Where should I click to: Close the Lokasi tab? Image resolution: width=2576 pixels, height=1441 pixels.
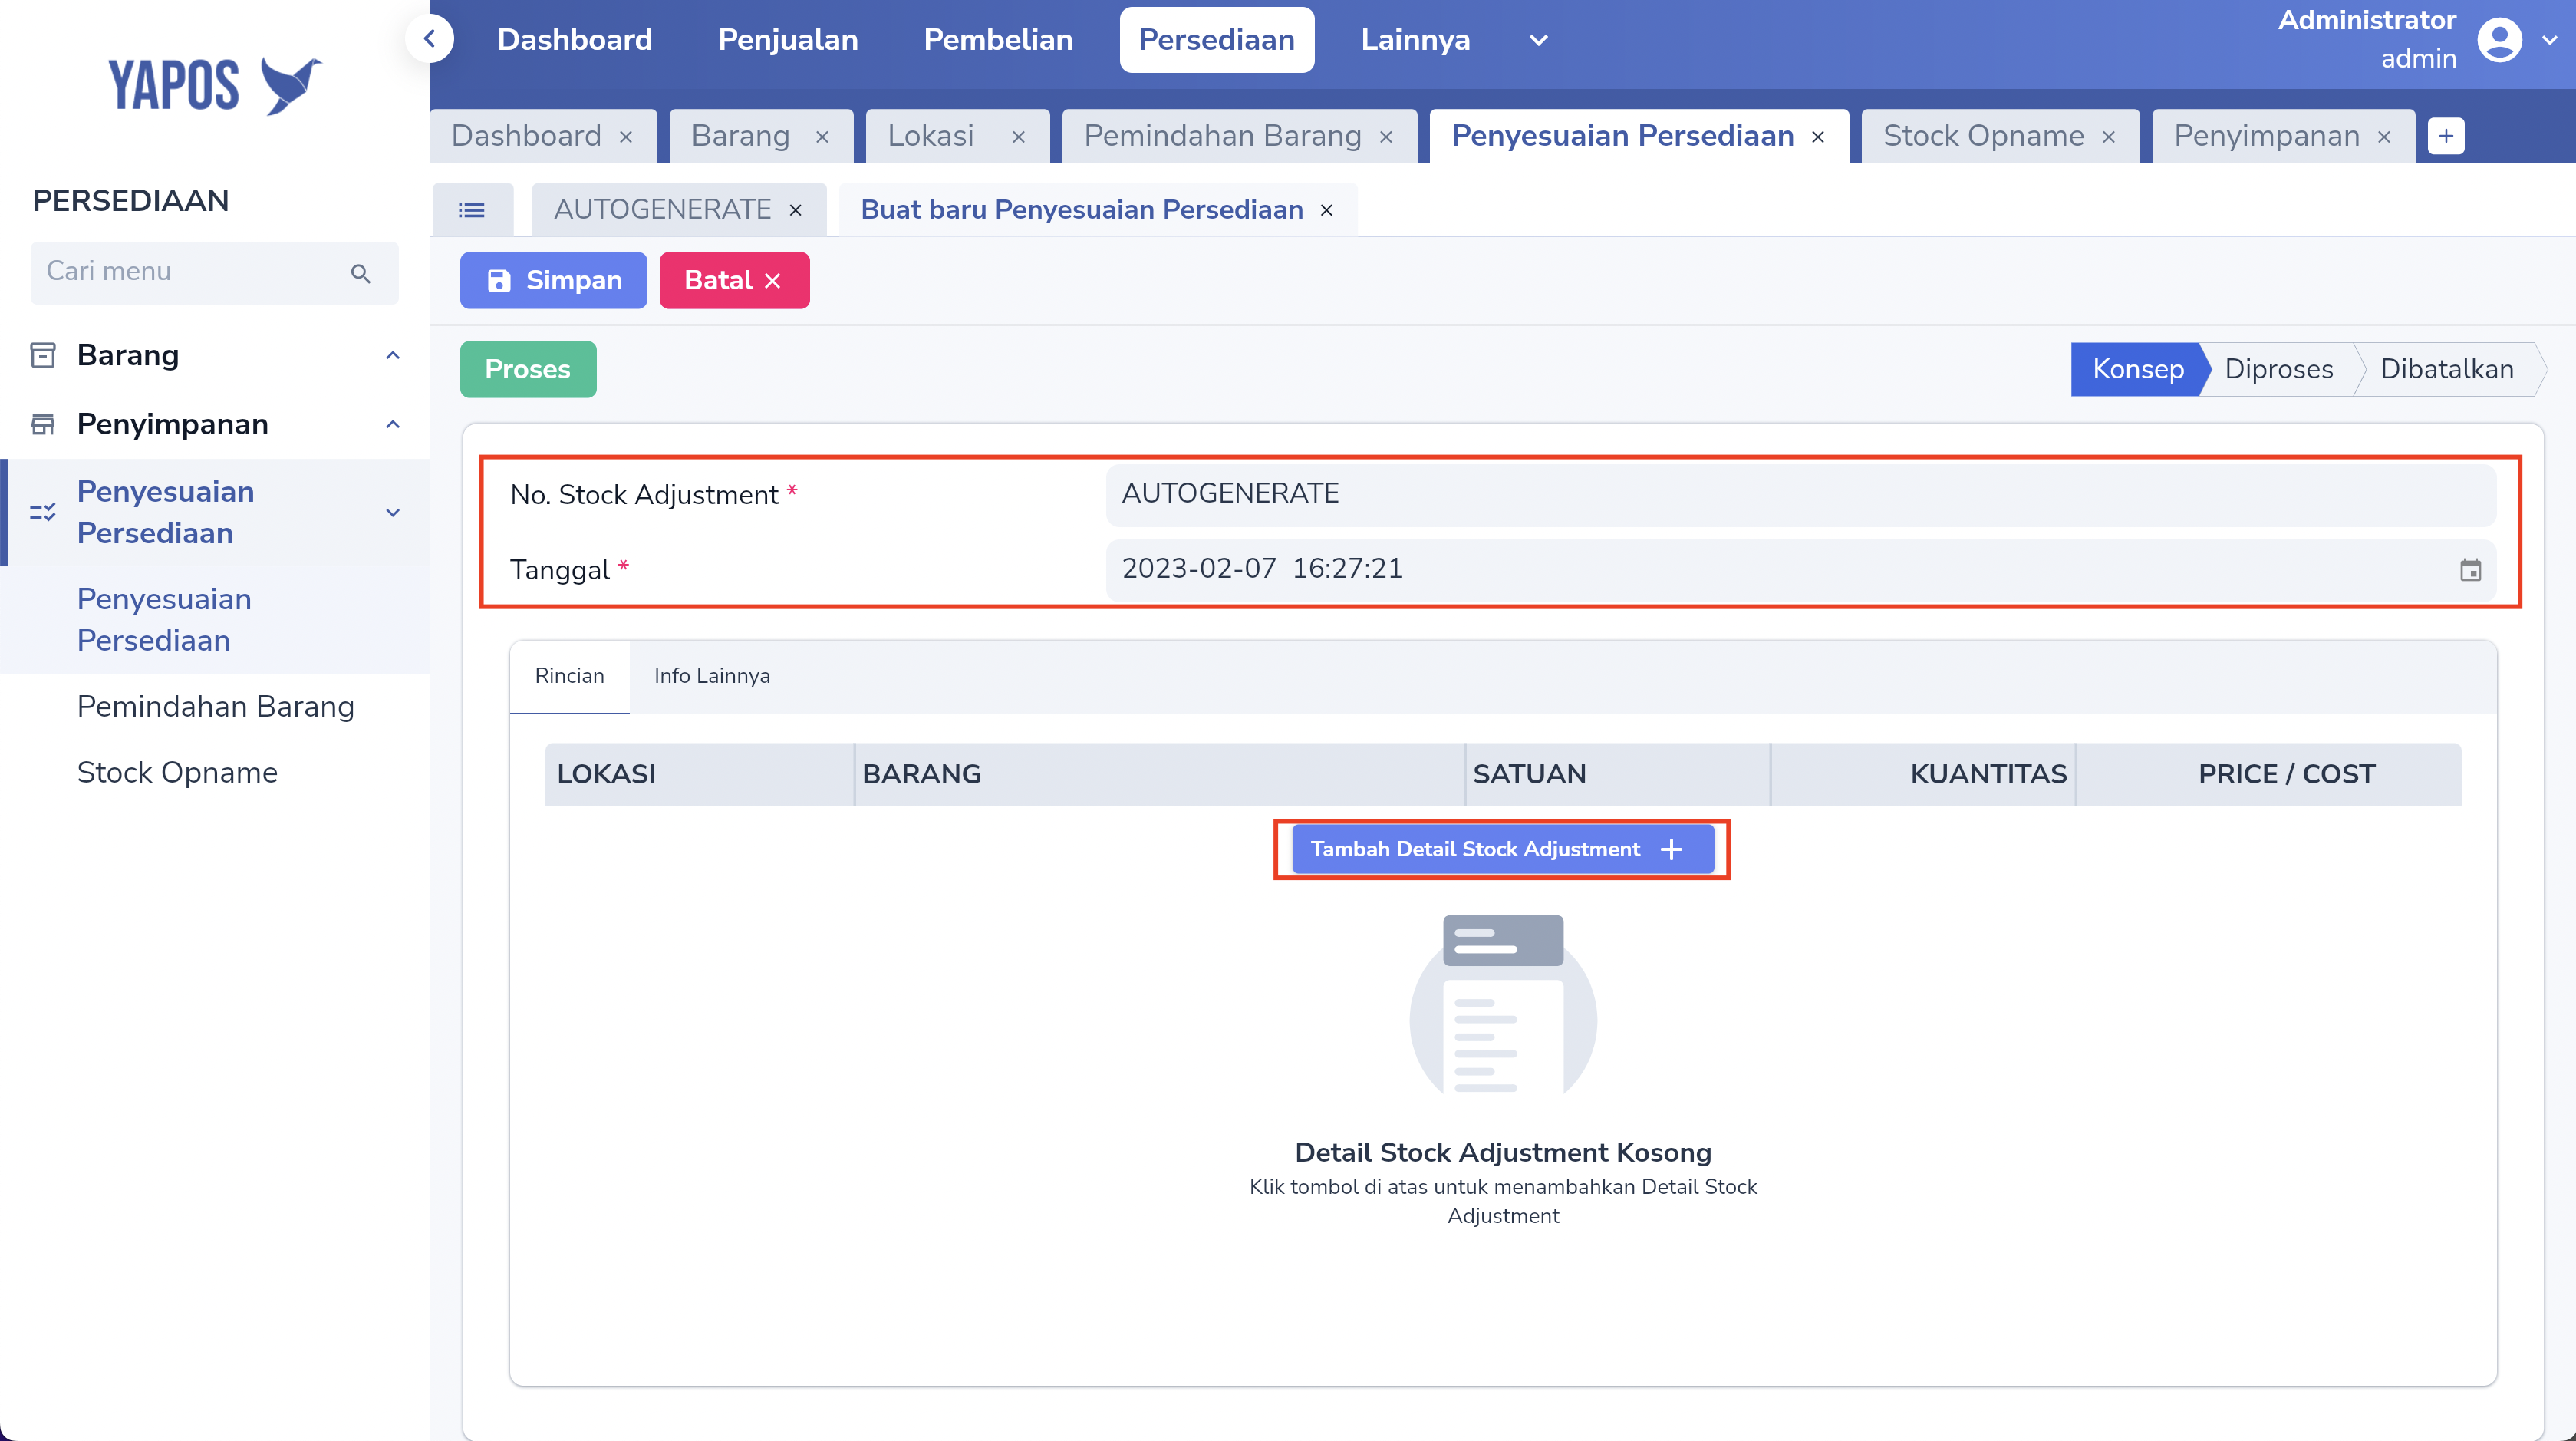tap(1018, 137)
